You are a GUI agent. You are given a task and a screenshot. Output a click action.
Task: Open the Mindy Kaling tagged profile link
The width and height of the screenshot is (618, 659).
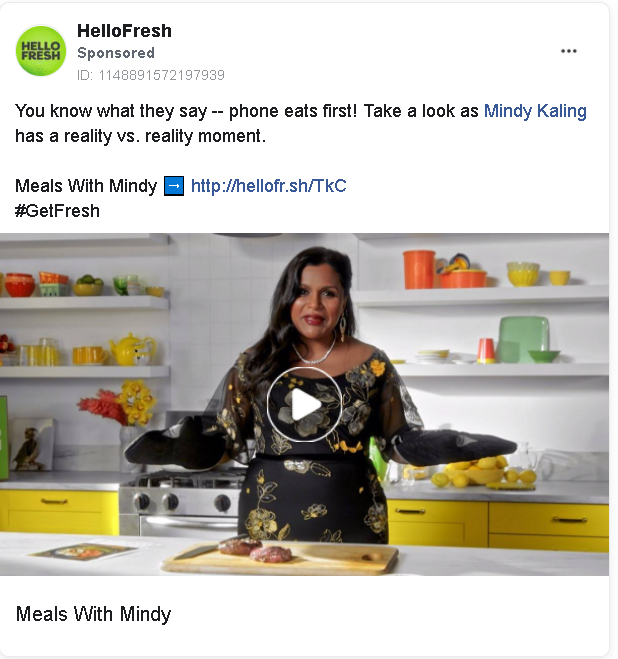coord(535,111)
